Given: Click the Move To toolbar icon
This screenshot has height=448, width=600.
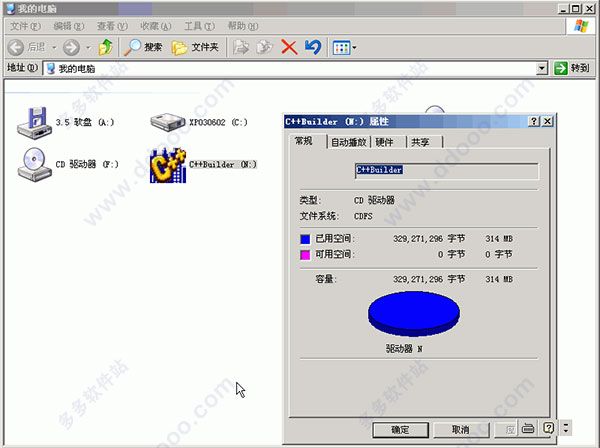Looking at the screenshot, I should tap(241, 47).
